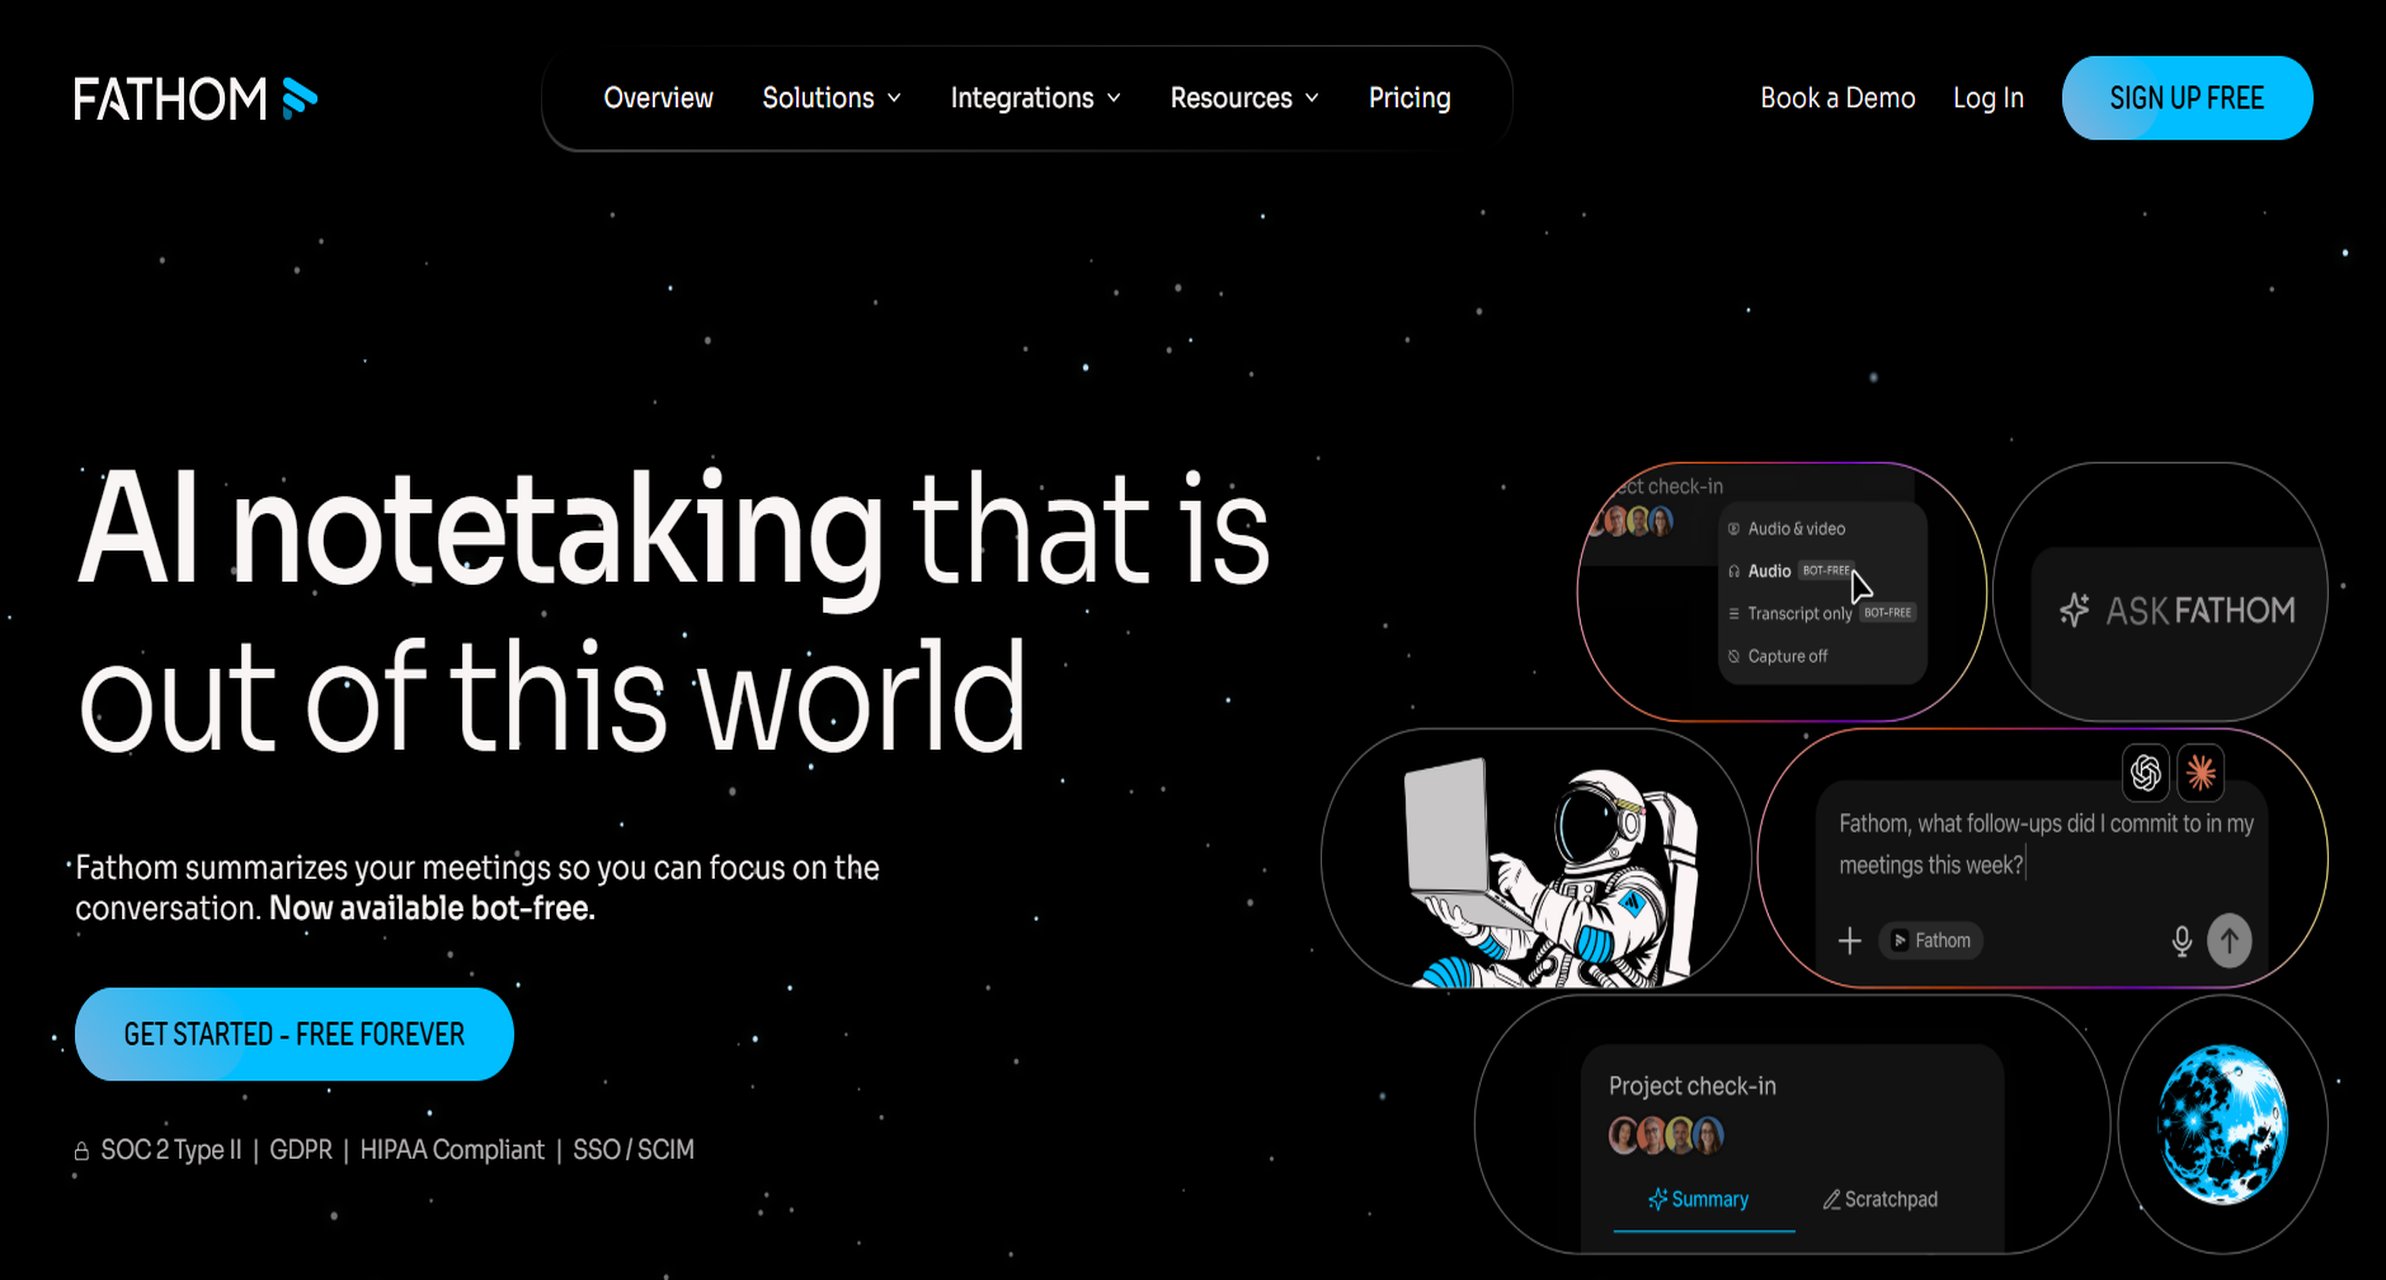
Task: Click the GDPR text
Action: pyautogui.click(x=301, y=1150)
